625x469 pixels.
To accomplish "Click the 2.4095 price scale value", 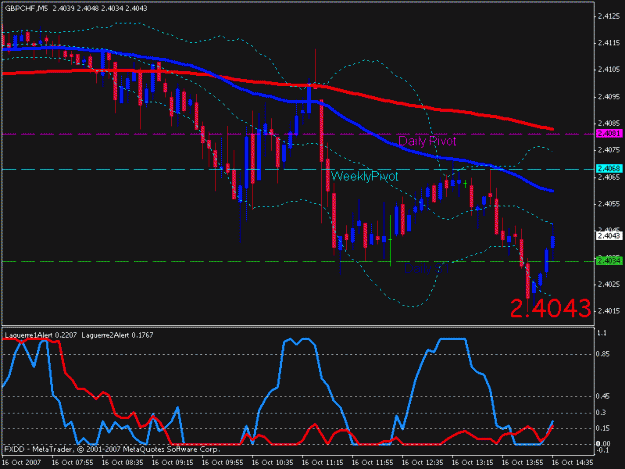I will [x=609, y=96].
